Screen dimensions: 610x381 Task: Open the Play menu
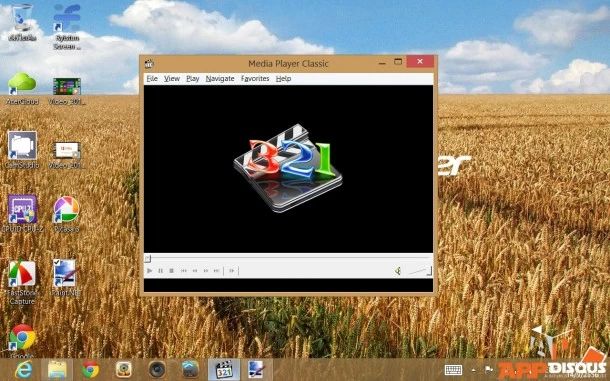tap(193, 79)
